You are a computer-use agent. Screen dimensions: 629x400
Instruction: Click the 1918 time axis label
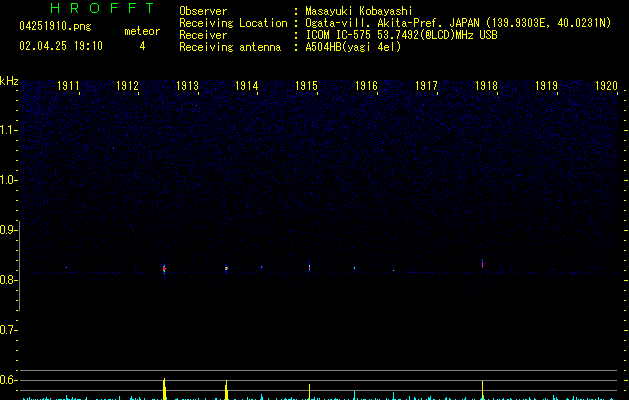pos(486,86)
